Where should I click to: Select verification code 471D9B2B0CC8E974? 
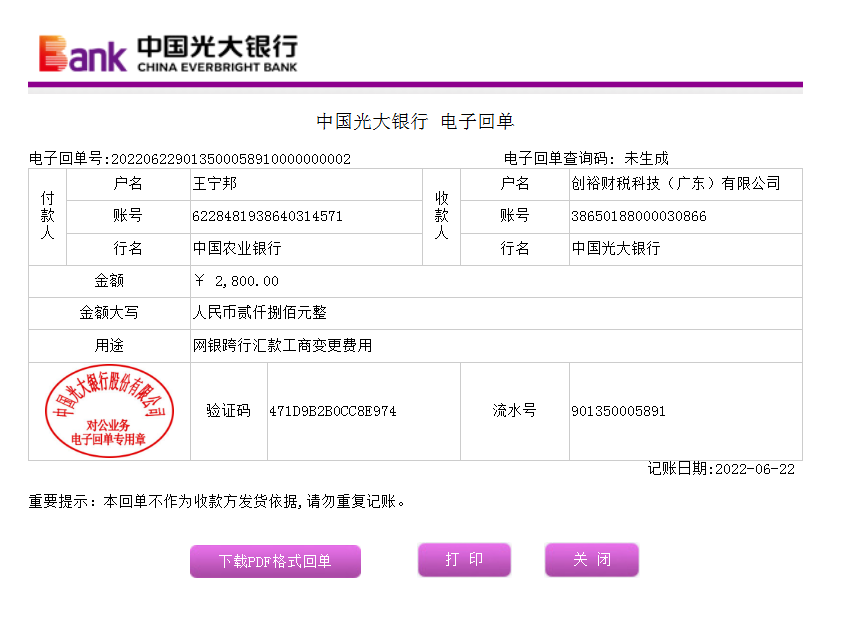click(x=333, y=411)
